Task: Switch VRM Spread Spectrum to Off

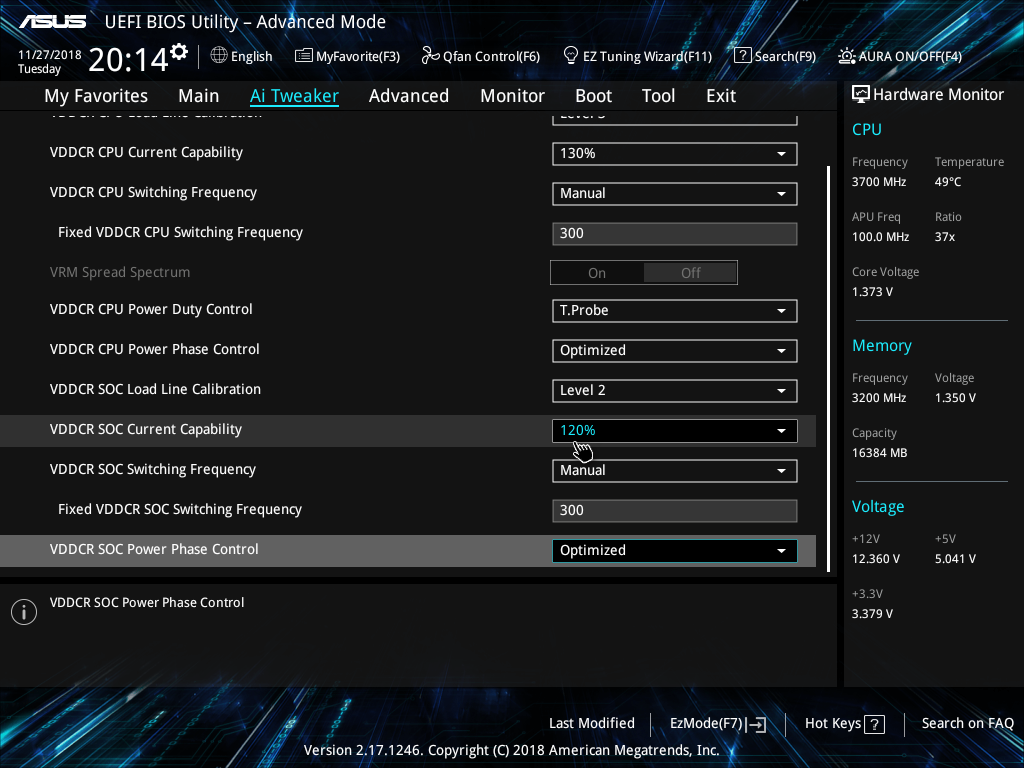Action: [690, 273]
